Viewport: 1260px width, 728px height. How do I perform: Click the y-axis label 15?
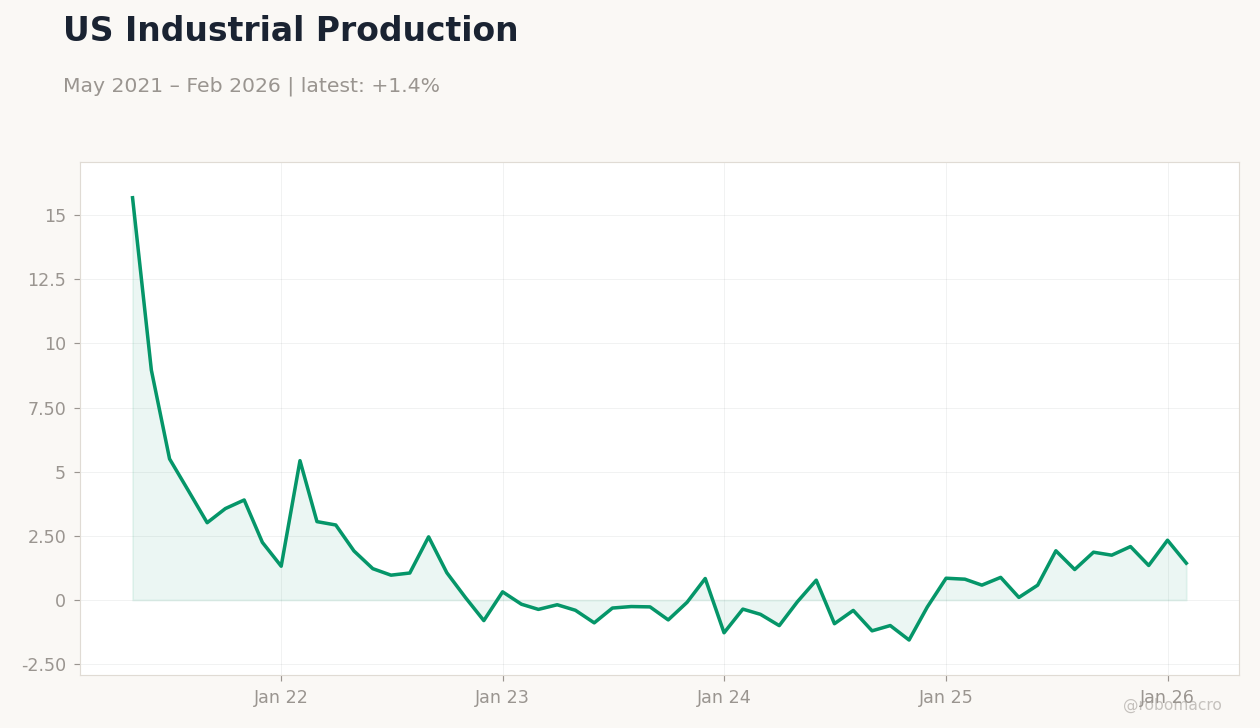(55, 216)
